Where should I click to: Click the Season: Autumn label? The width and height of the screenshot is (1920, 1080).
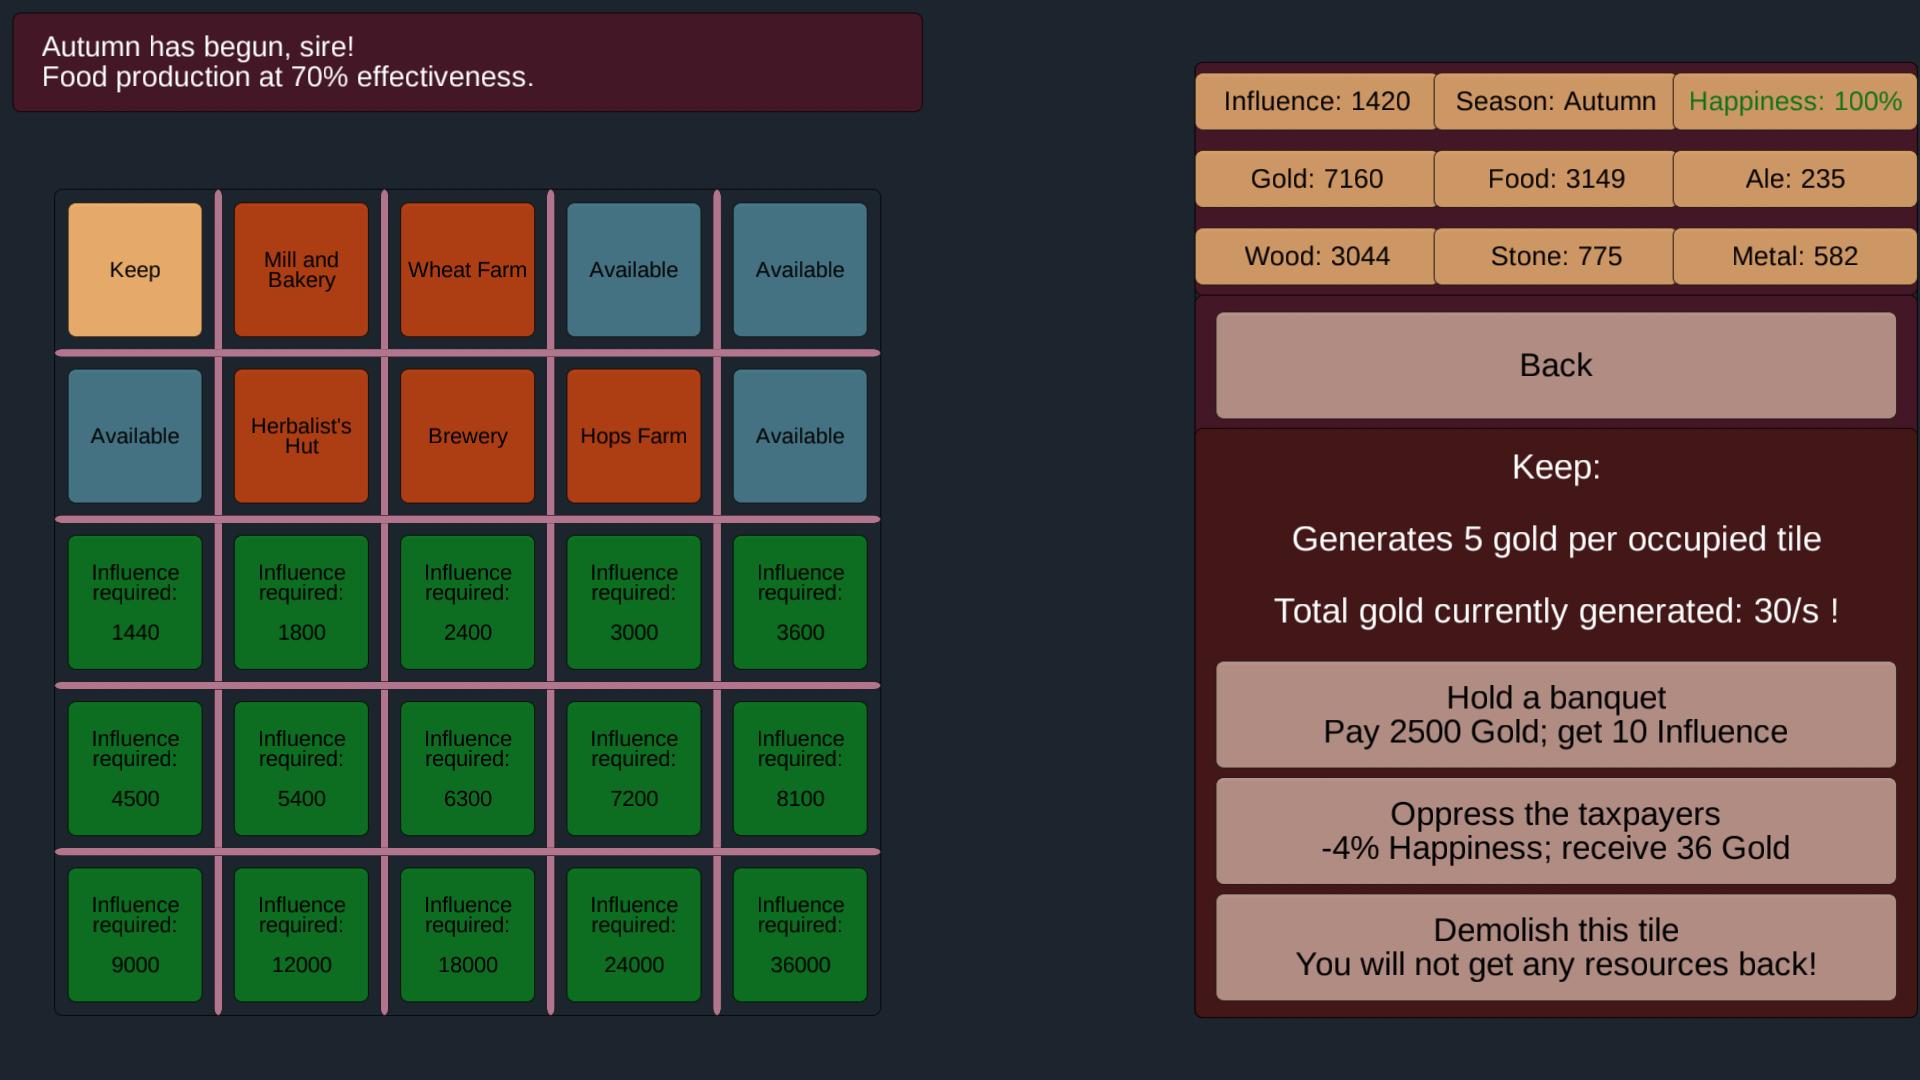point(1555,101)
